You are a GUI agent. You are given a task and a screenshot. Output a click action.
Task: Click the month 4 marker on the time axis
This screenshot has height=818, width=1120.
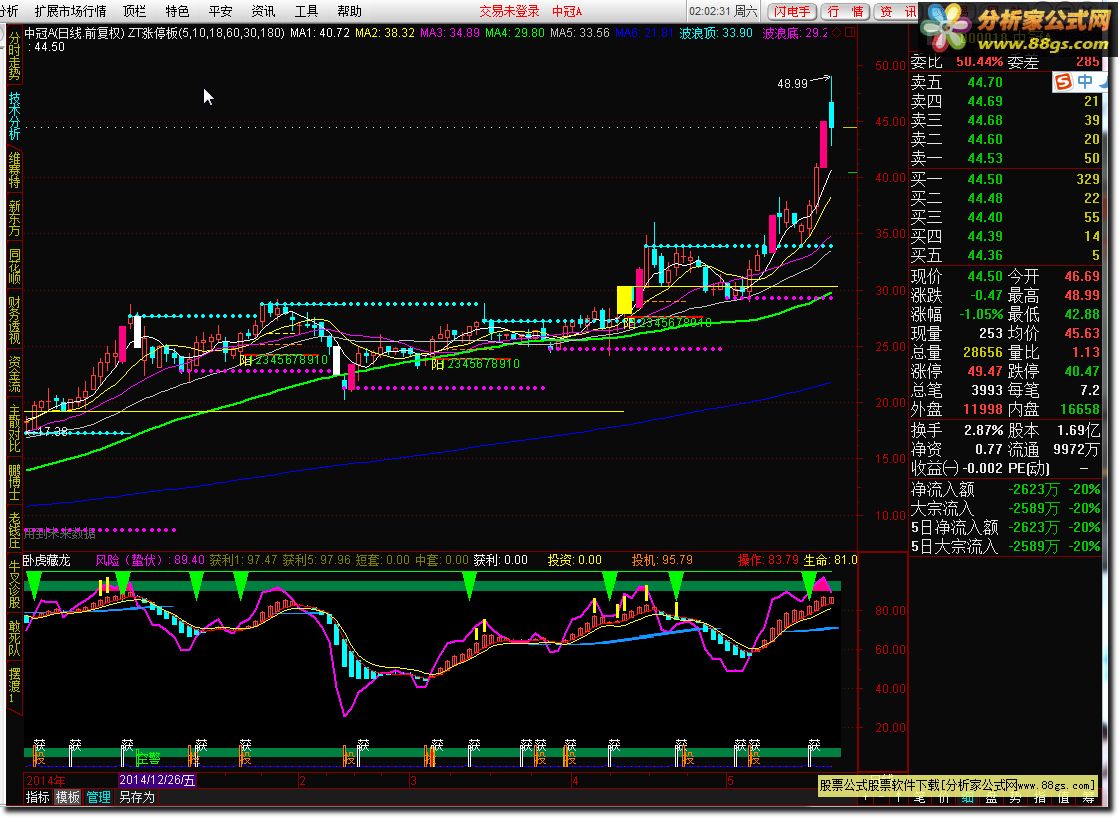[575, 781]
